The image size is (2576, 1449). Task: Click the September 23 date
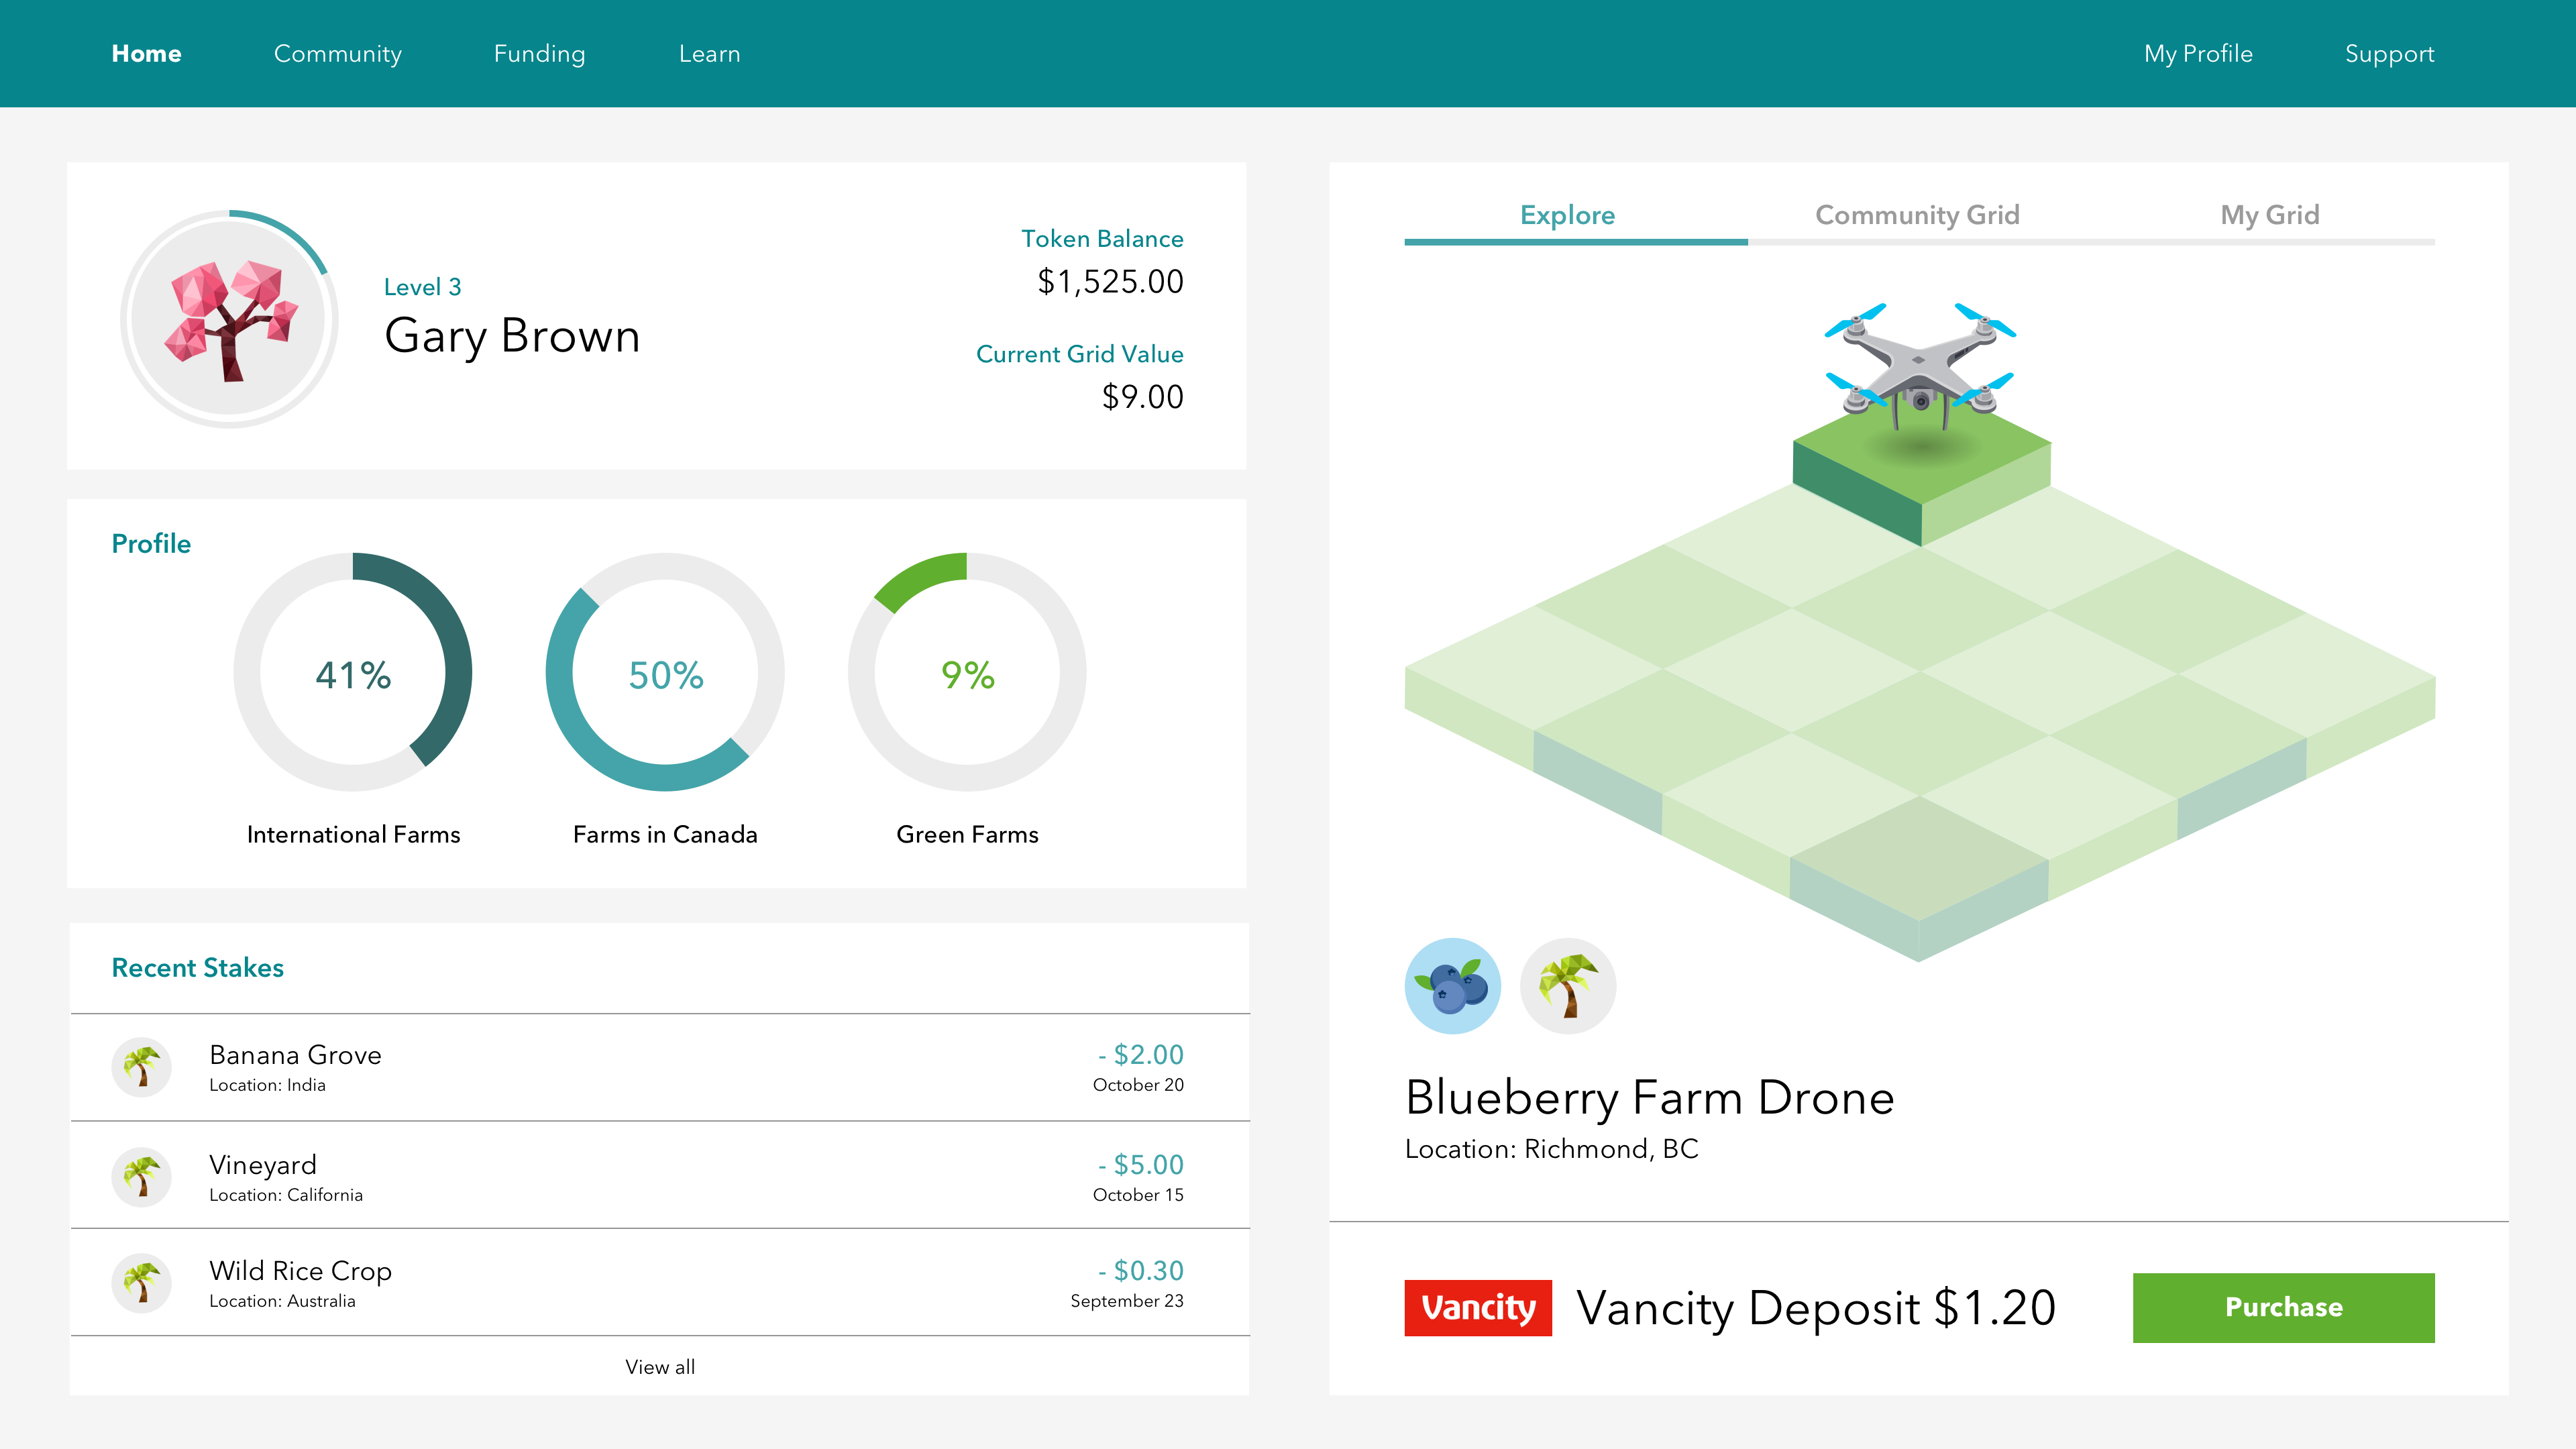[x=1127, y=1301]
